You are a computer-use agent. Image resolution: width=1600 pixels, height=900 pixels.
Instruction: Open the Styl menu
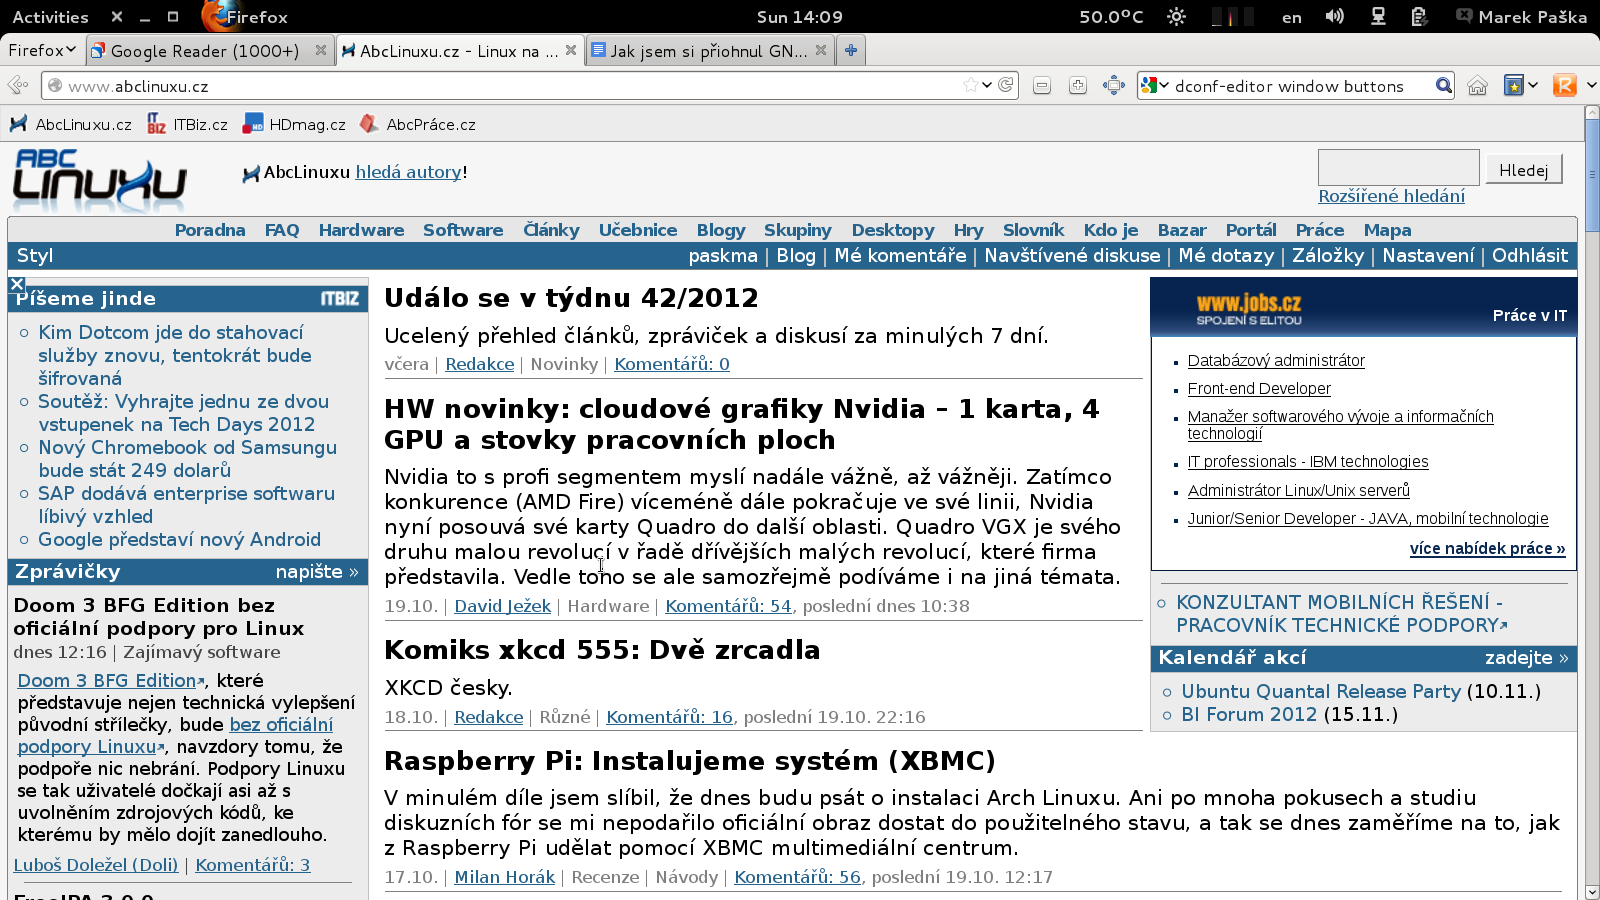click(x=35, y=255)
